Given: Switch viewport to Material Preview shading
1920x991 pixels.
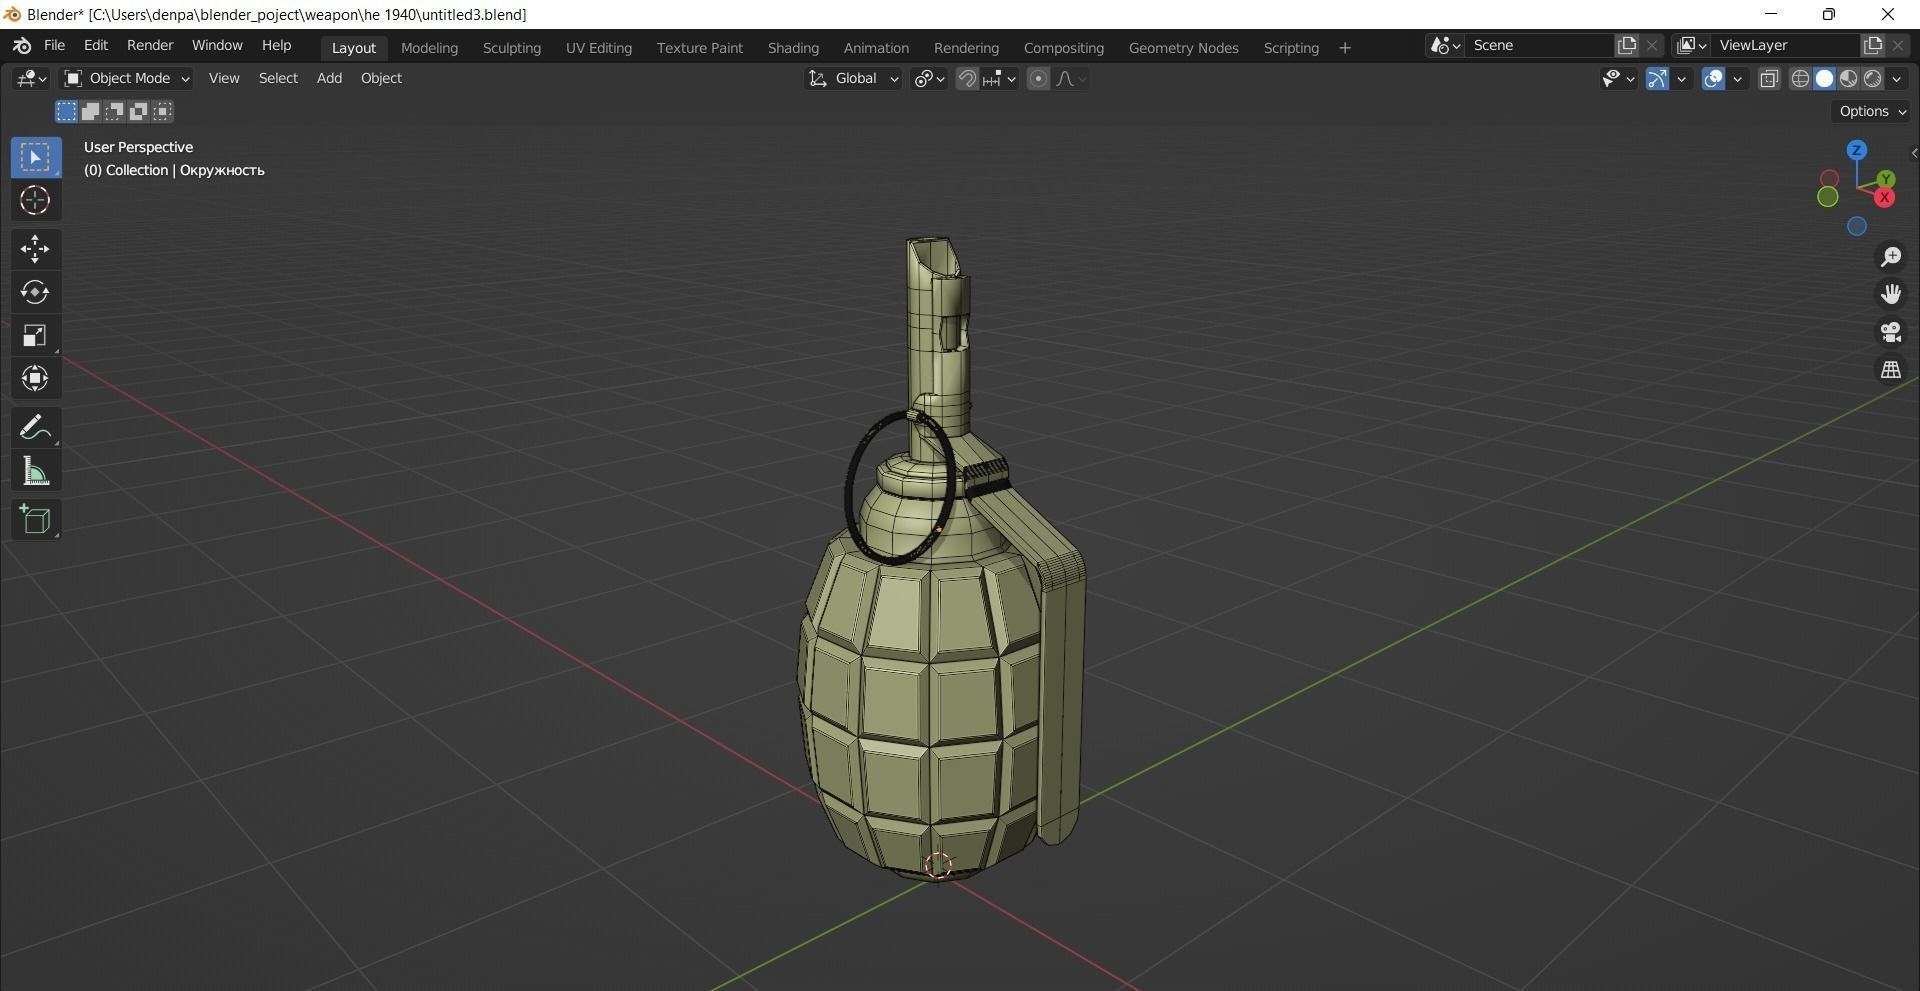Looking at the screenshot, I should point(1848,78).
